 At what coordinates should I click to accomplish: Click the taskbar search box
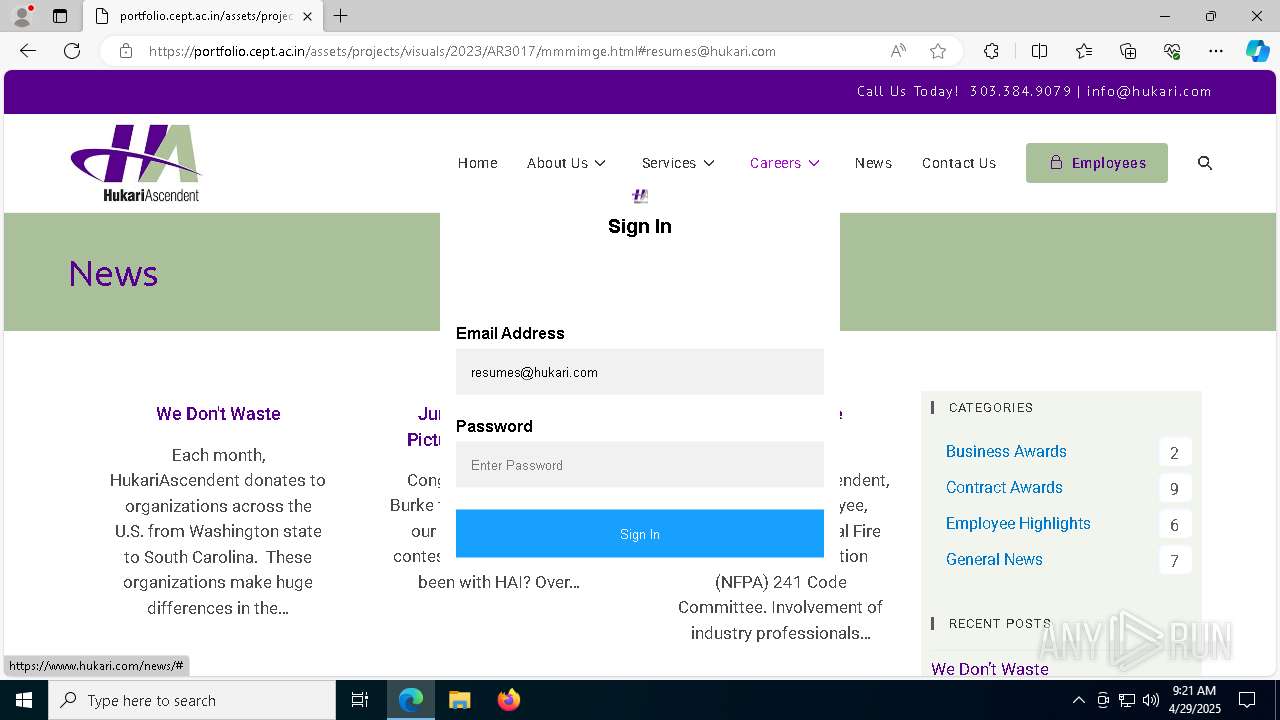192,700
